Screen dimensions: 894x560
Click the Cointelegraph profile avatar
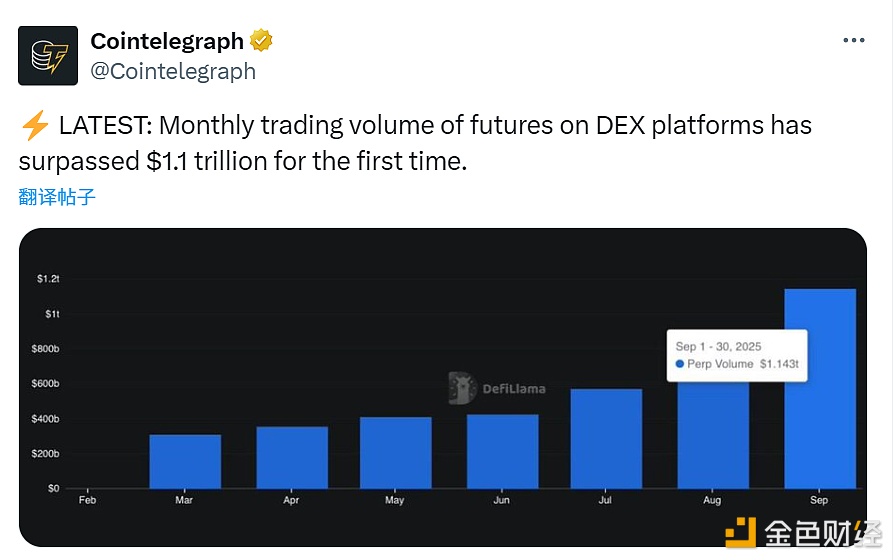pos(48,56)
